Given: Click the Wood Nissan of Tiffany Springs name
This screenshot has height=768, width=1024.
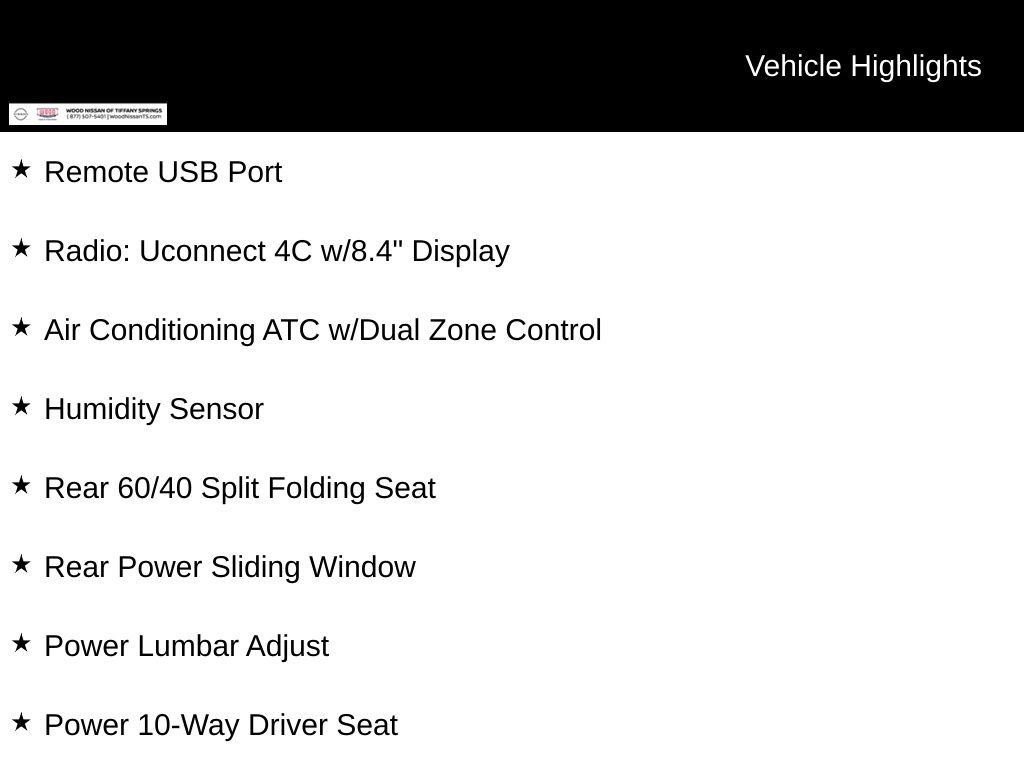Looking at the screenshot, I should click(x=113, y=110).
